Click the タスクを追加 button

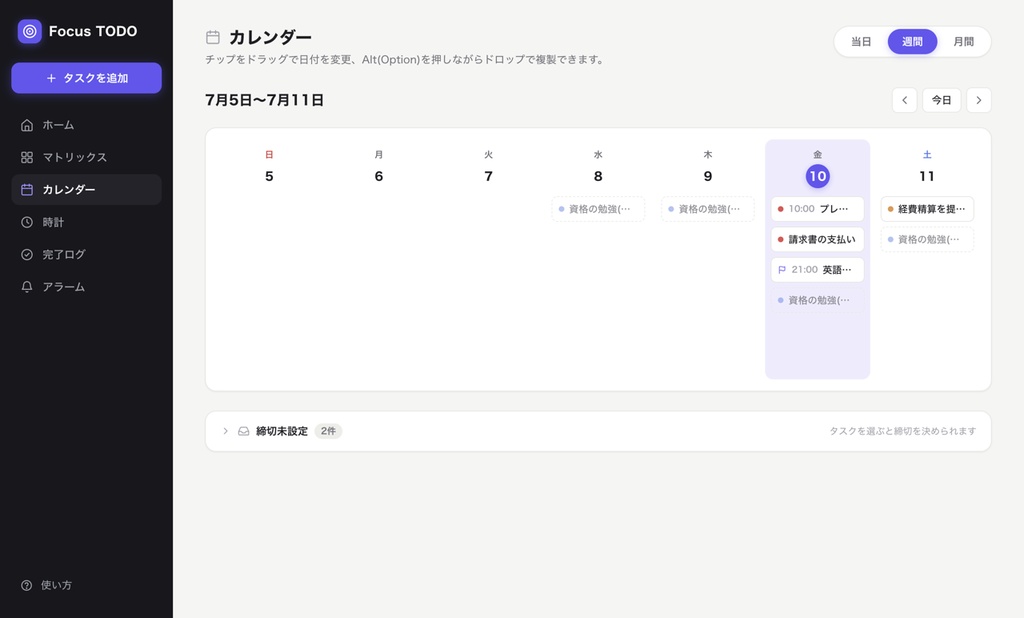point(86,78)
